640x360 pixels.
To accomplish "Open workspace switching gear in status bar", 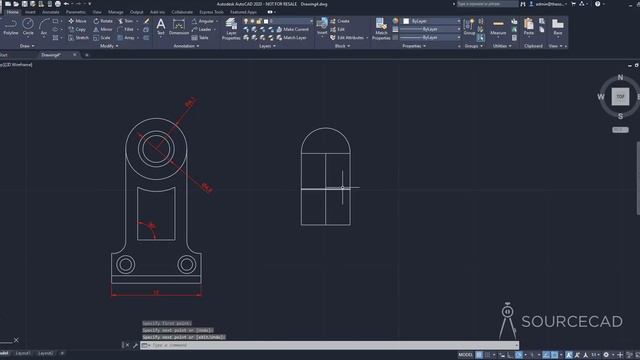I will point(606,355).
